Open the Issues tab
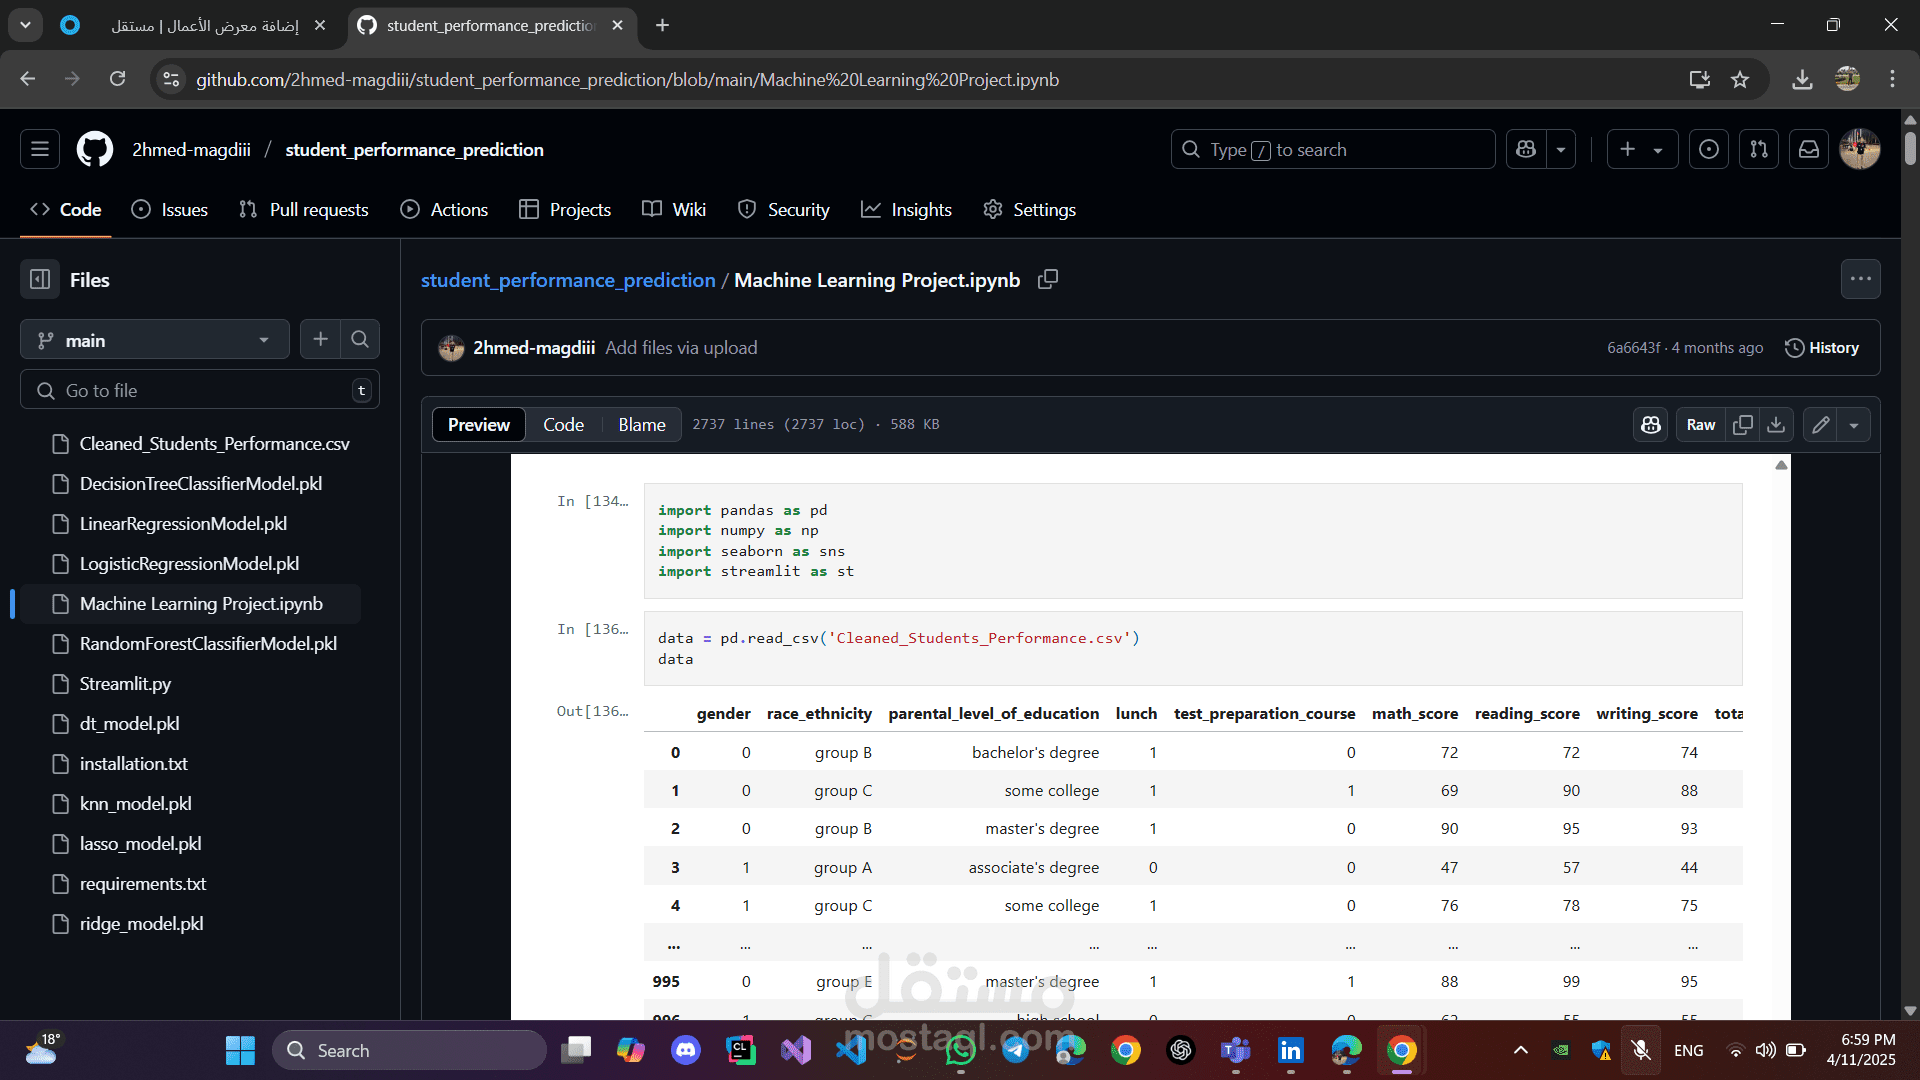 click(x=170, y=210)
